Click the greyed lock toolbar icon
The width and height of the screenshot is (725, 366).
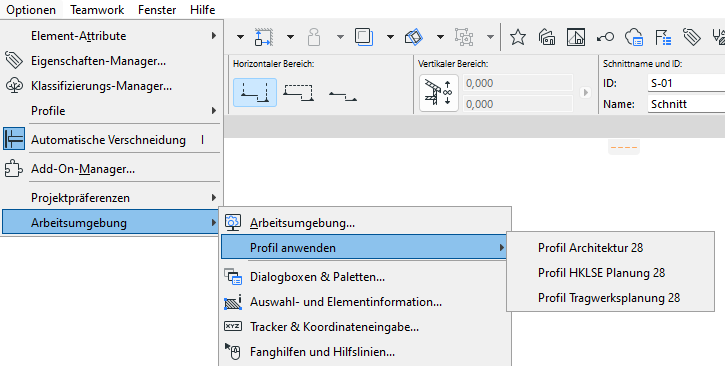pos(314,37)
